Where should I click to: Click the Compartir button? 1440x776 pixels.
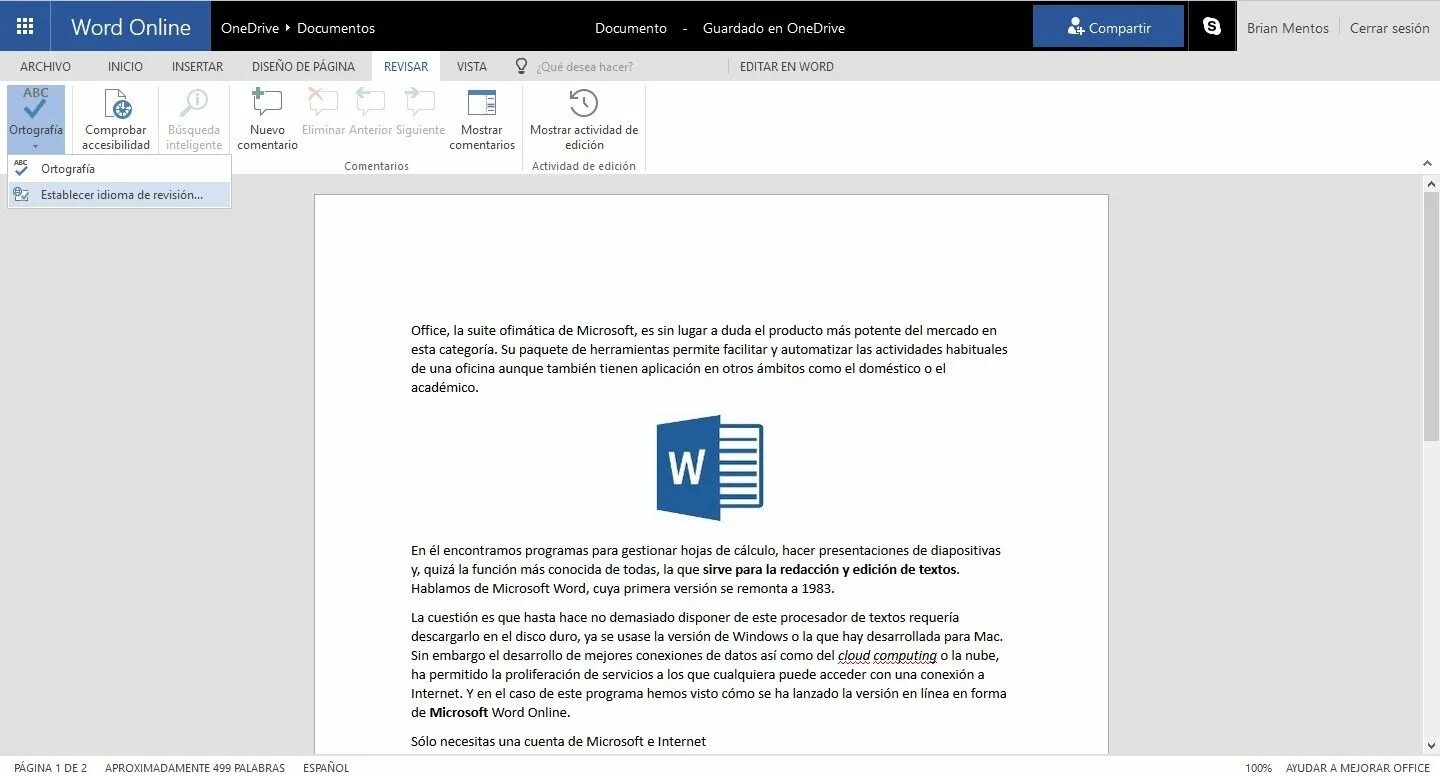click(1108, 27)
